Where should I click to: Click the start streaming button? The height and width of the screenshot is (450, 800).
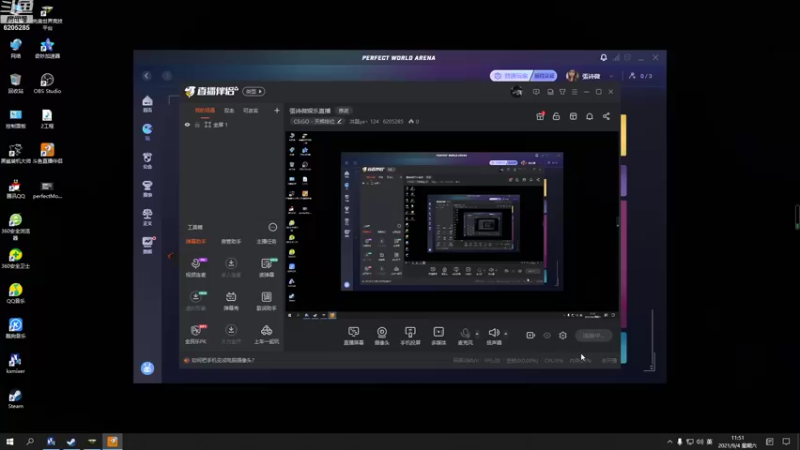pyautogui.click(x=593, y=335)
